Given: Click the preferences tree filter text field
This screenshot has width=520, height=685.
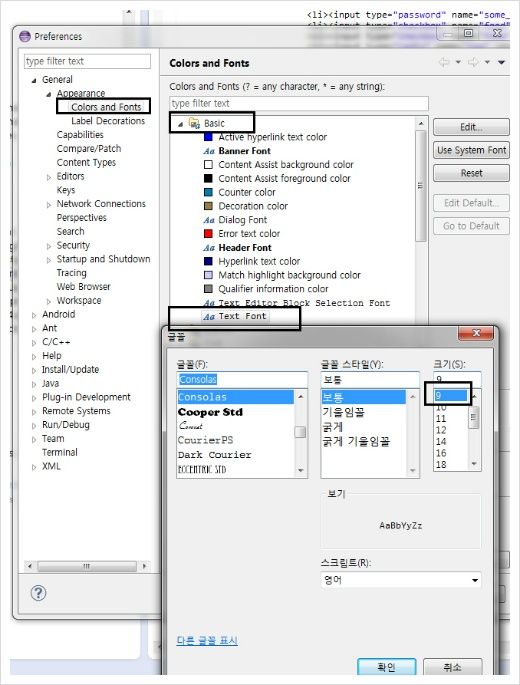Looking at the screenshot, I should click(x=87, y=61).
